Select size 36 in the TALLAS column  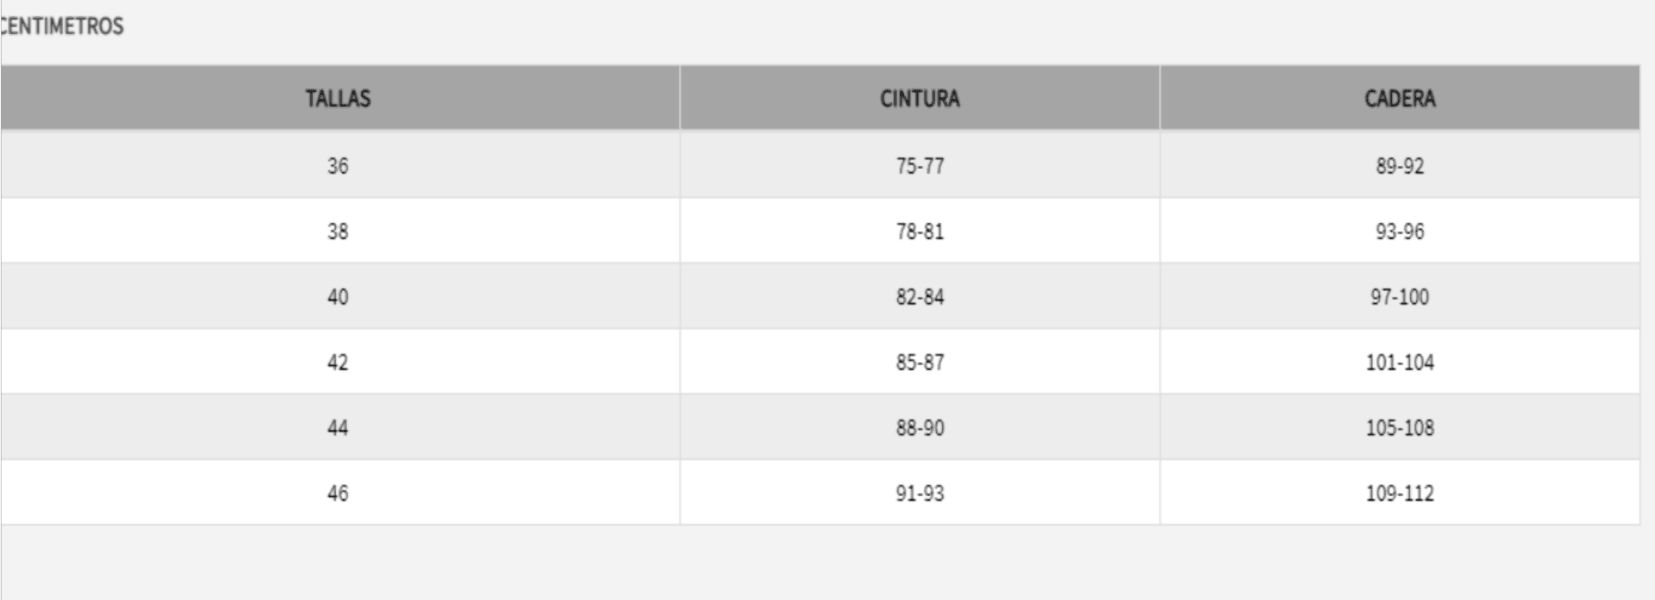click(x=338, y=166)
